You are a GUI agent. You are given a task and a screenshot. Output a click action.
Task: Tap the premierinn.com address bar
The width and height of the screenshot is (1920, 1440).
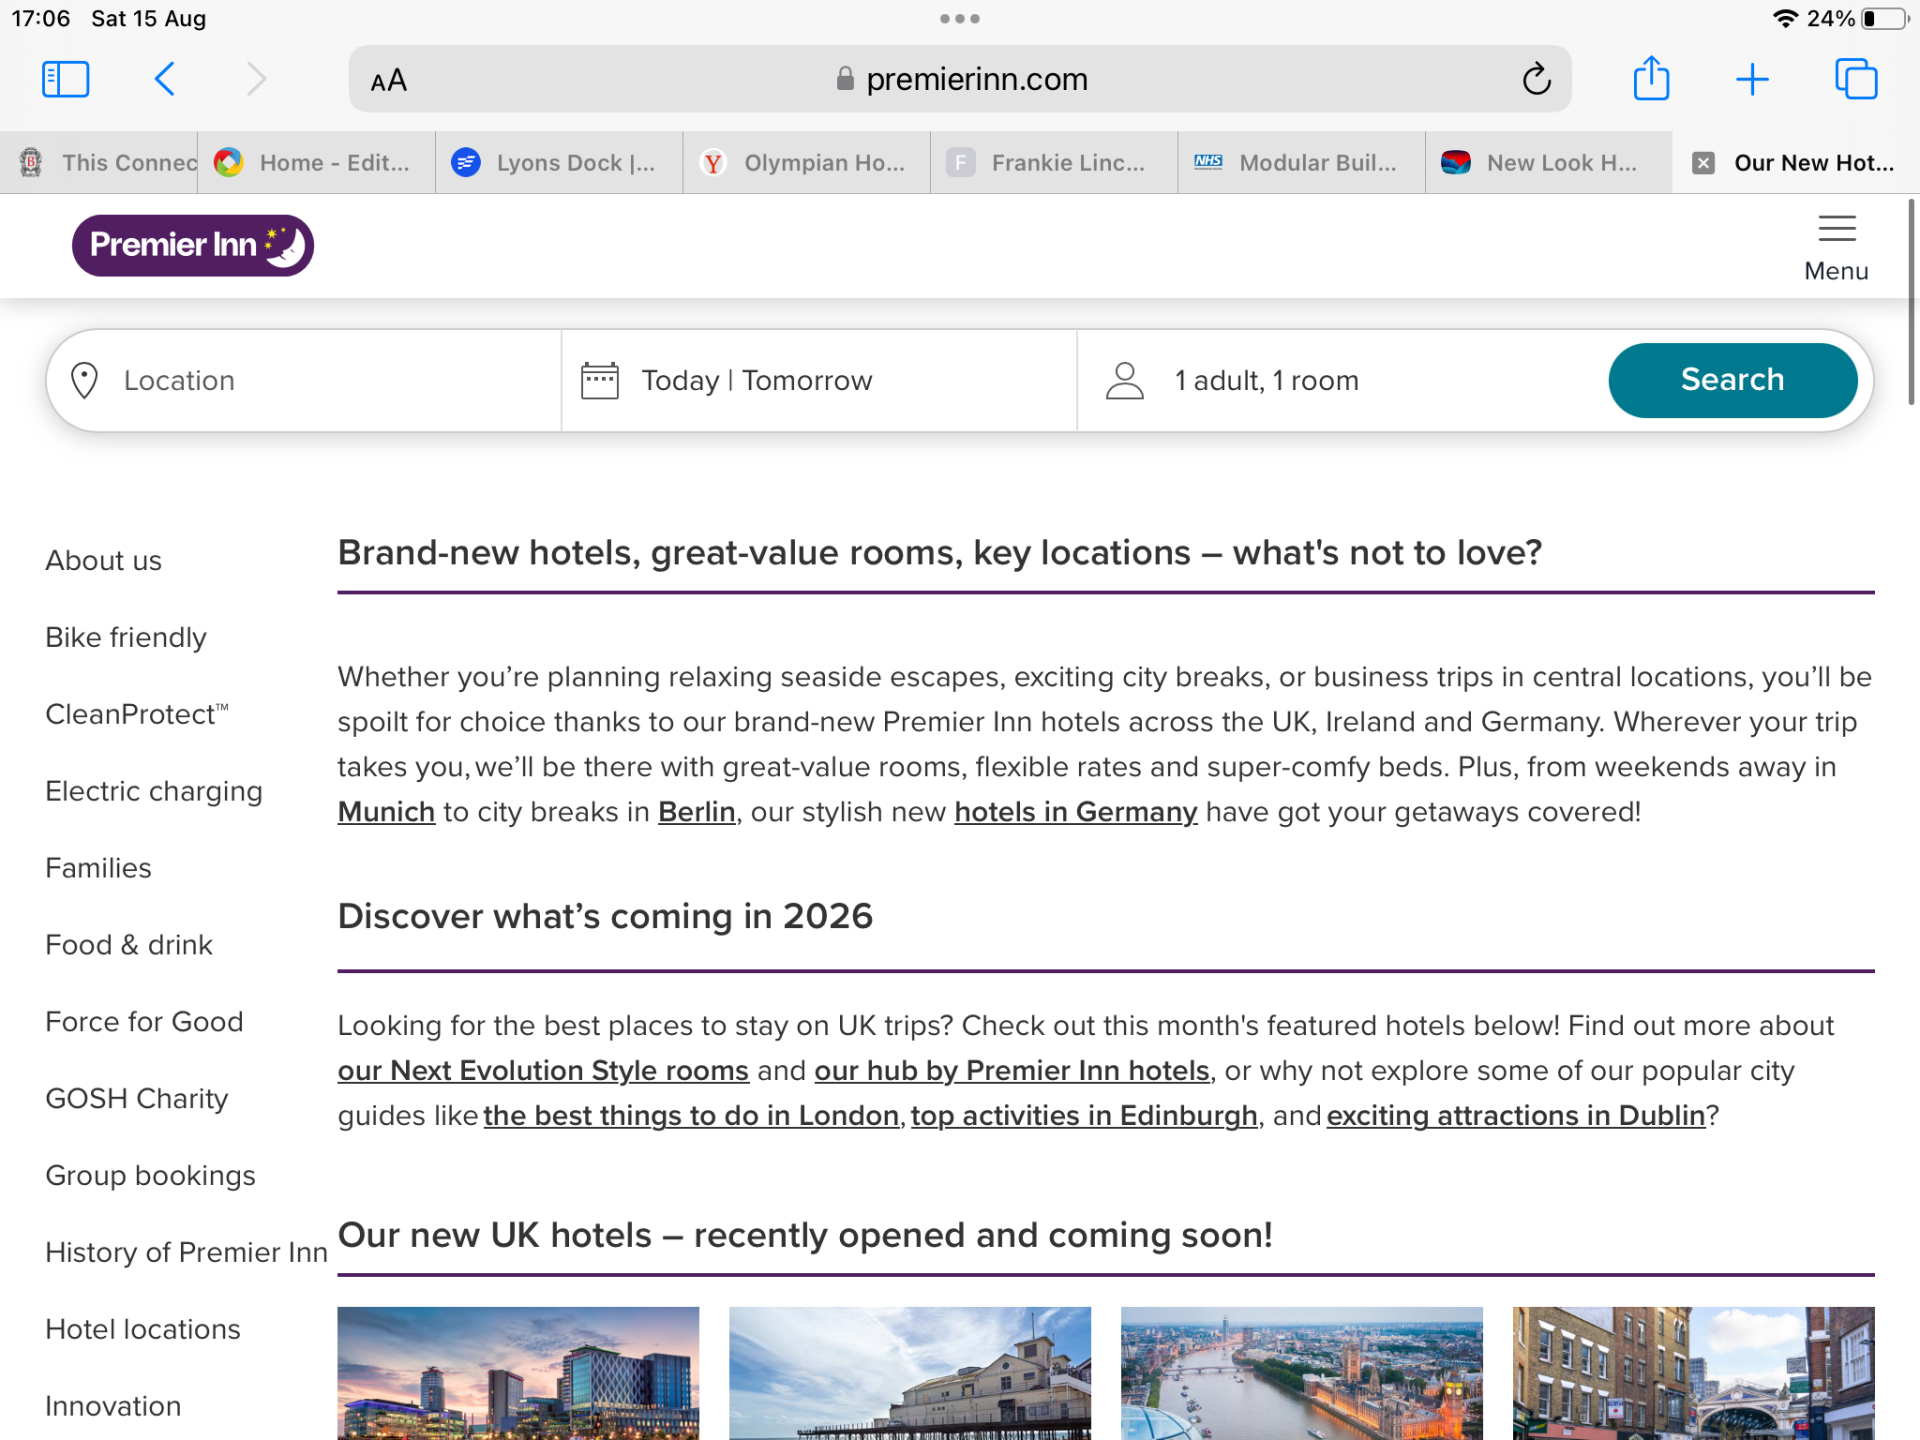coord(960,79)
